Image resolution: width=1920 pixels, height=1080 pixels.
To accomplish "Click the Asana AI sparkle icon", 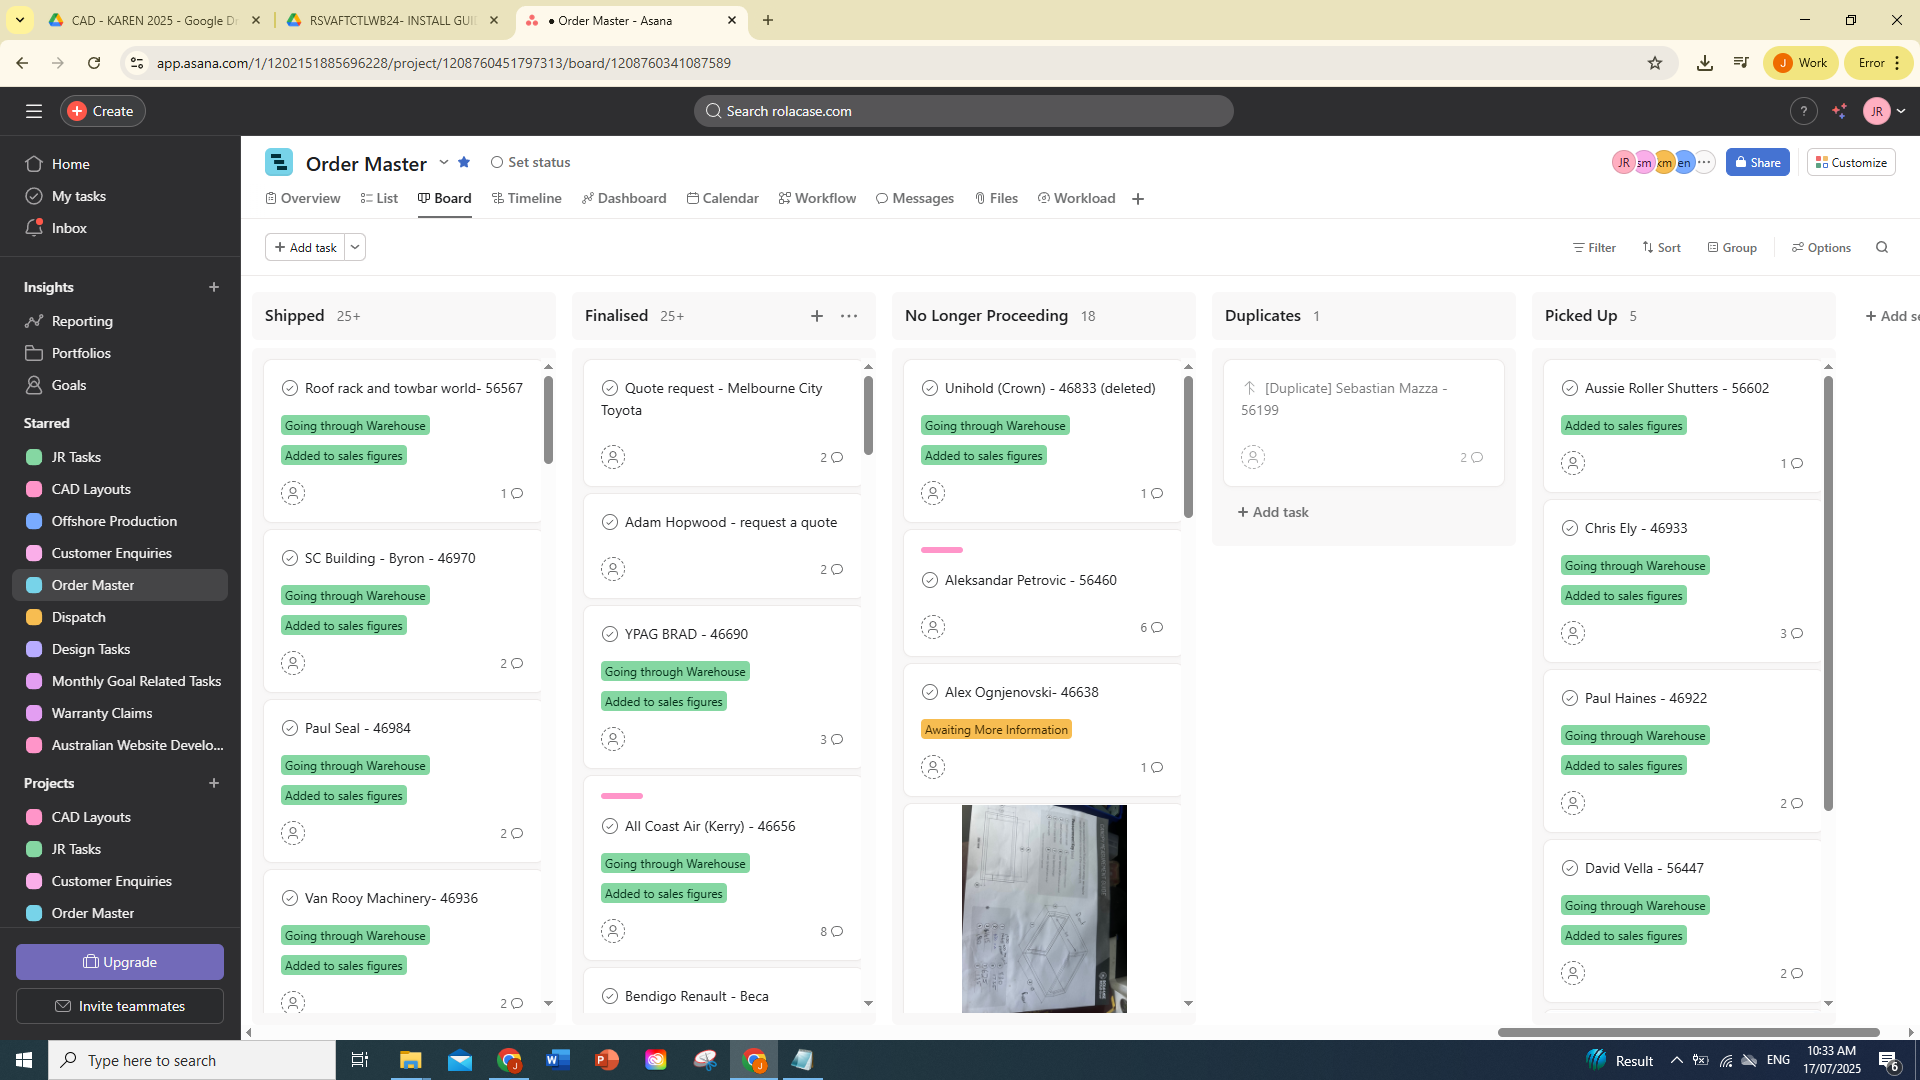I will [1839, 111].
